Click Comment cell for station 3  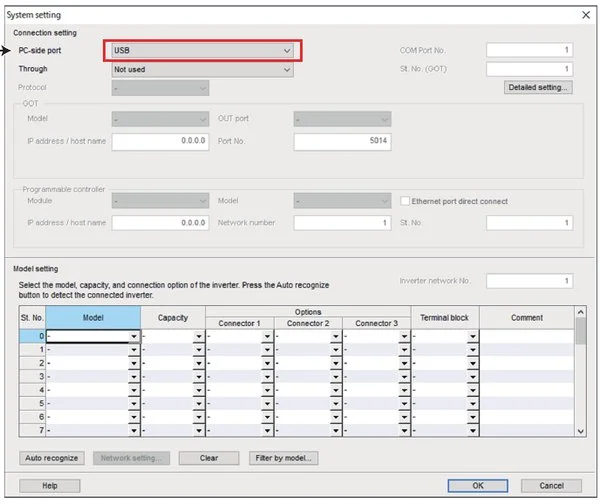click(527, 377)
